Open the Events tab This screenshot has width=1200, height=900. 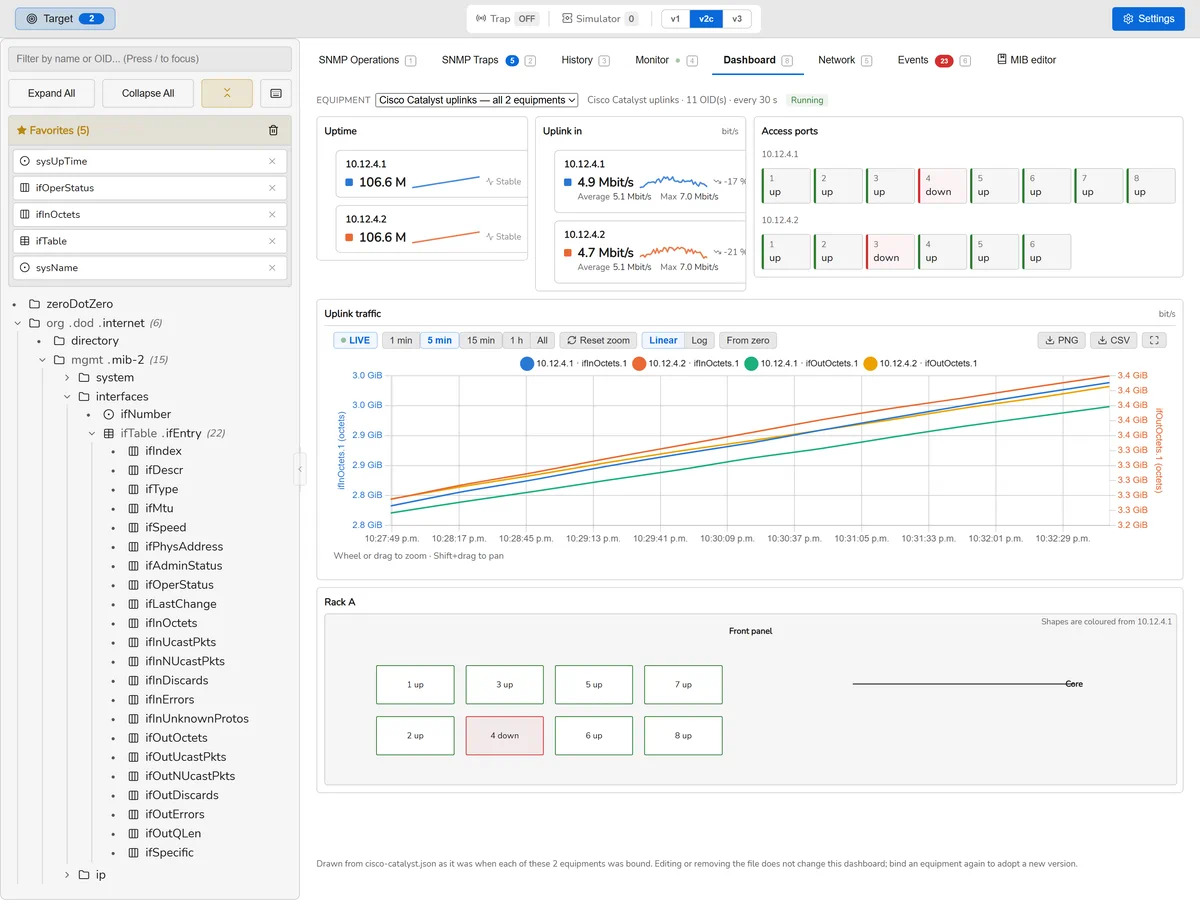point(933,60)
